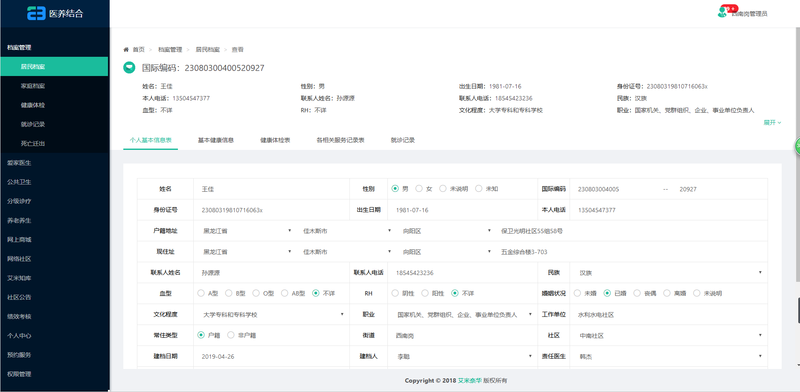
Task: Open the 文化程度 education dropdown
Action: pos(271,315)
